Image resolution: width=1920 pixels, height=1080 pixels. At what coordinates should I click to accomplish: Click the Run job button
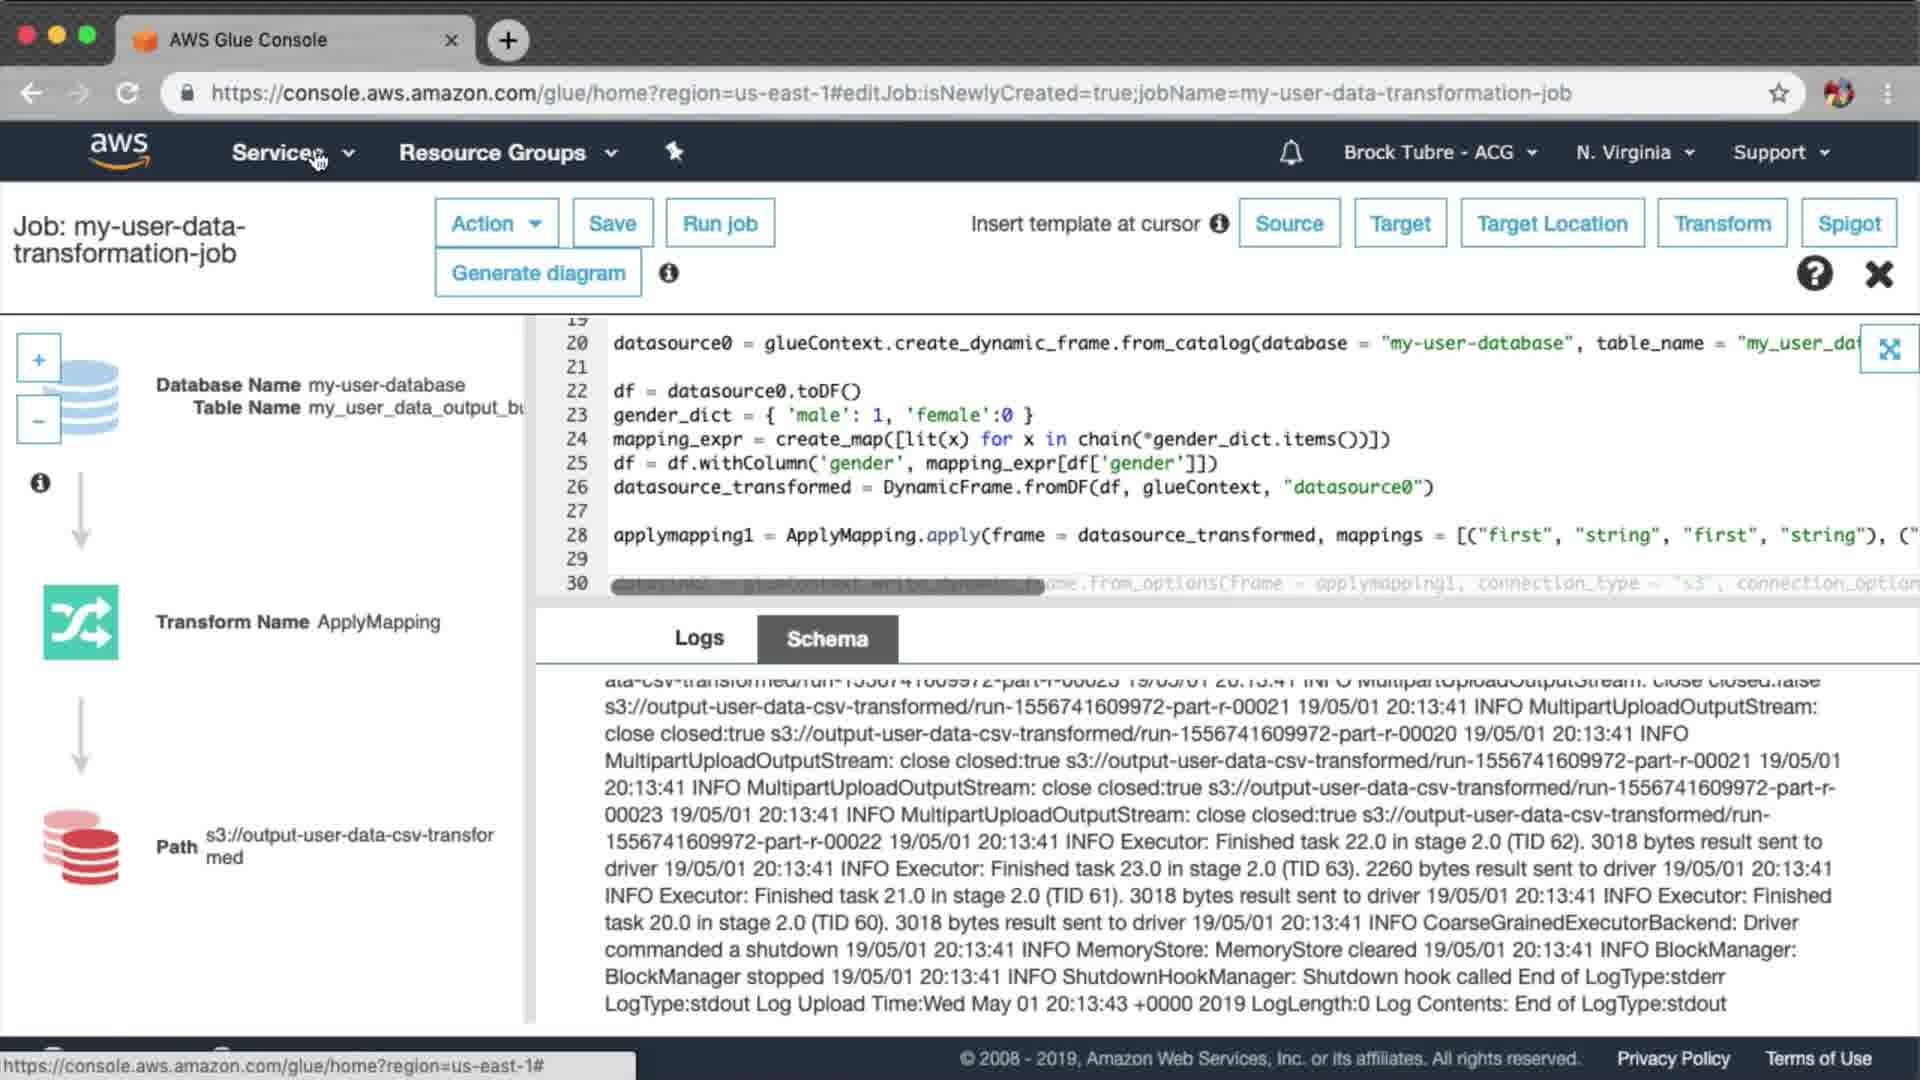[x=720, y=224]
